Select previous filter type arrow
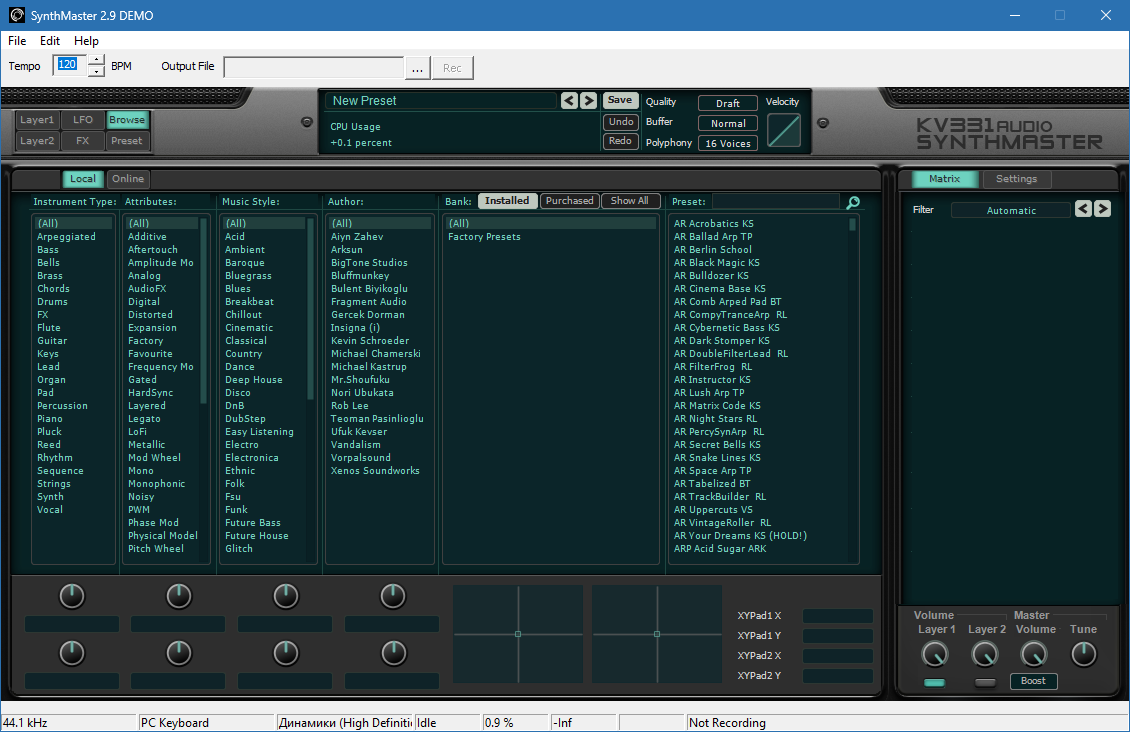This screenshot has width=1130, height=732. 1083,209
